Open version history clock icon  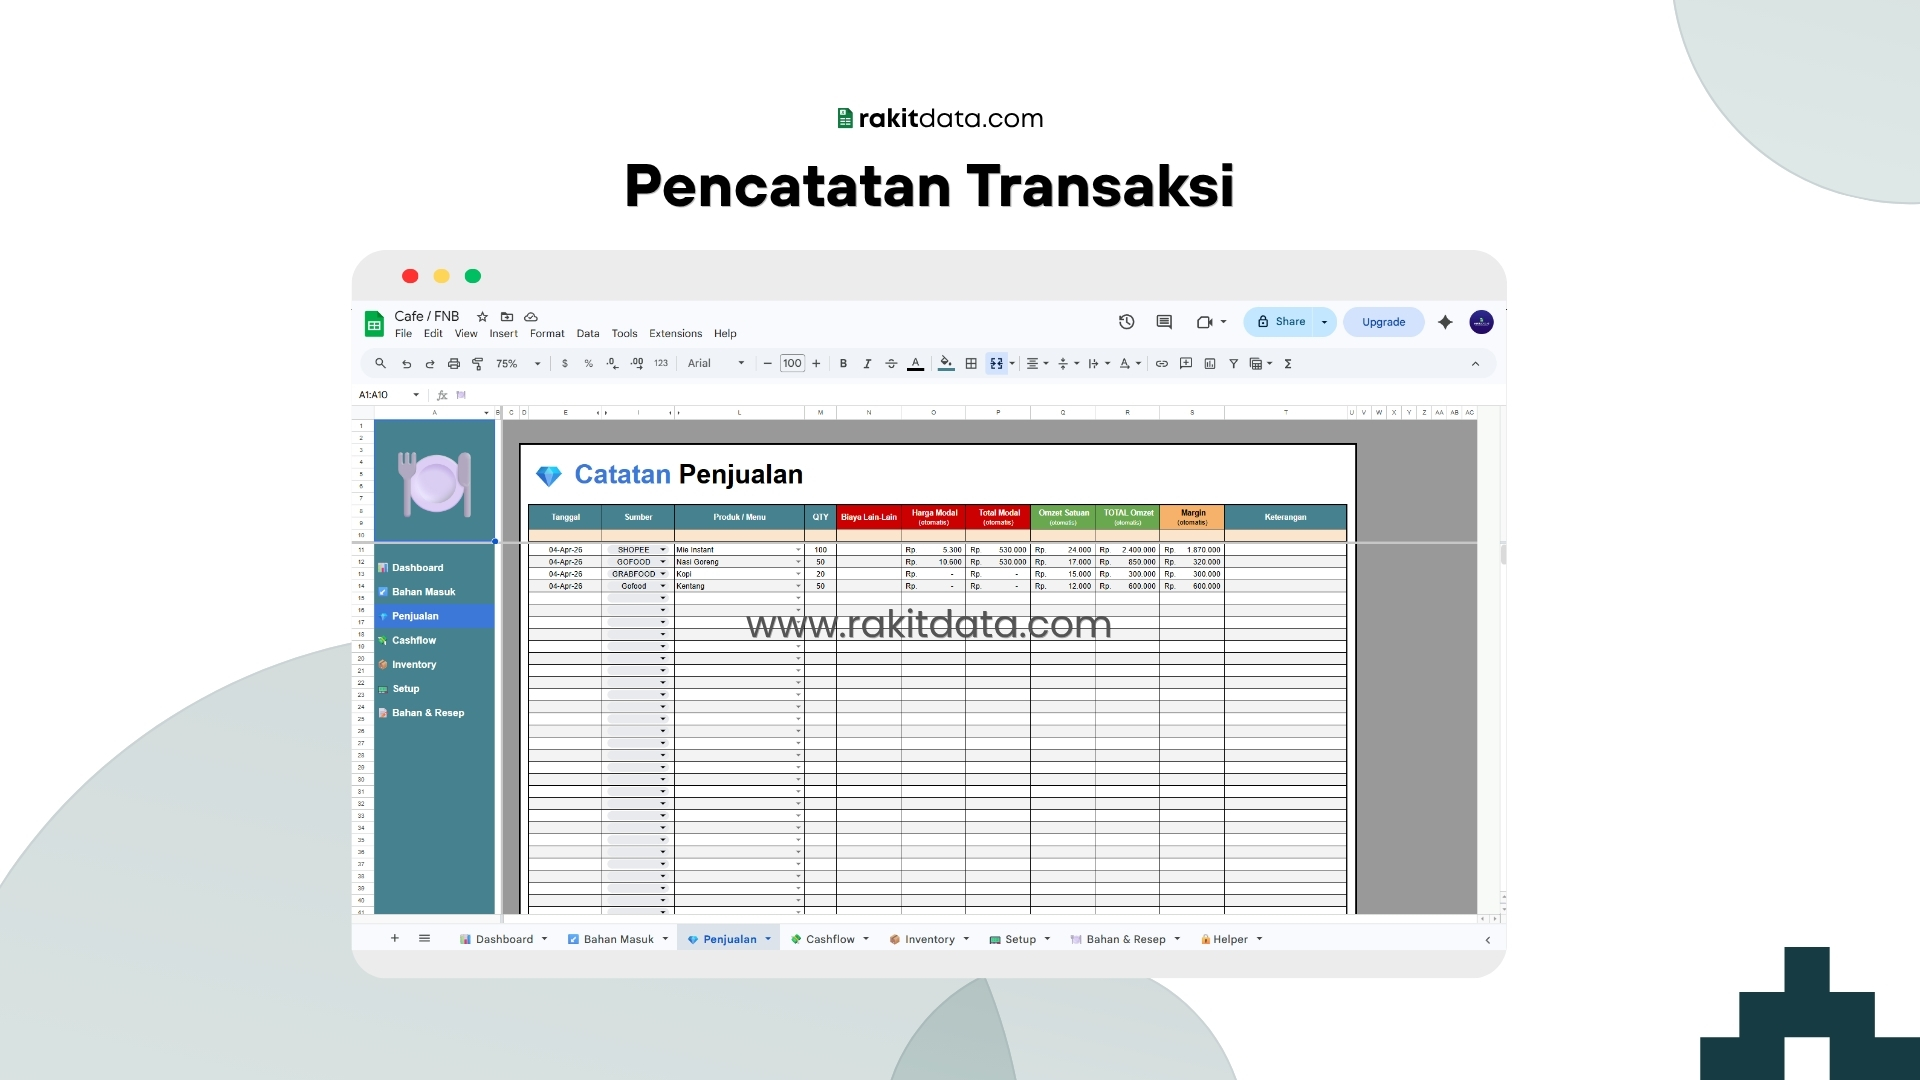[1127, 322]
